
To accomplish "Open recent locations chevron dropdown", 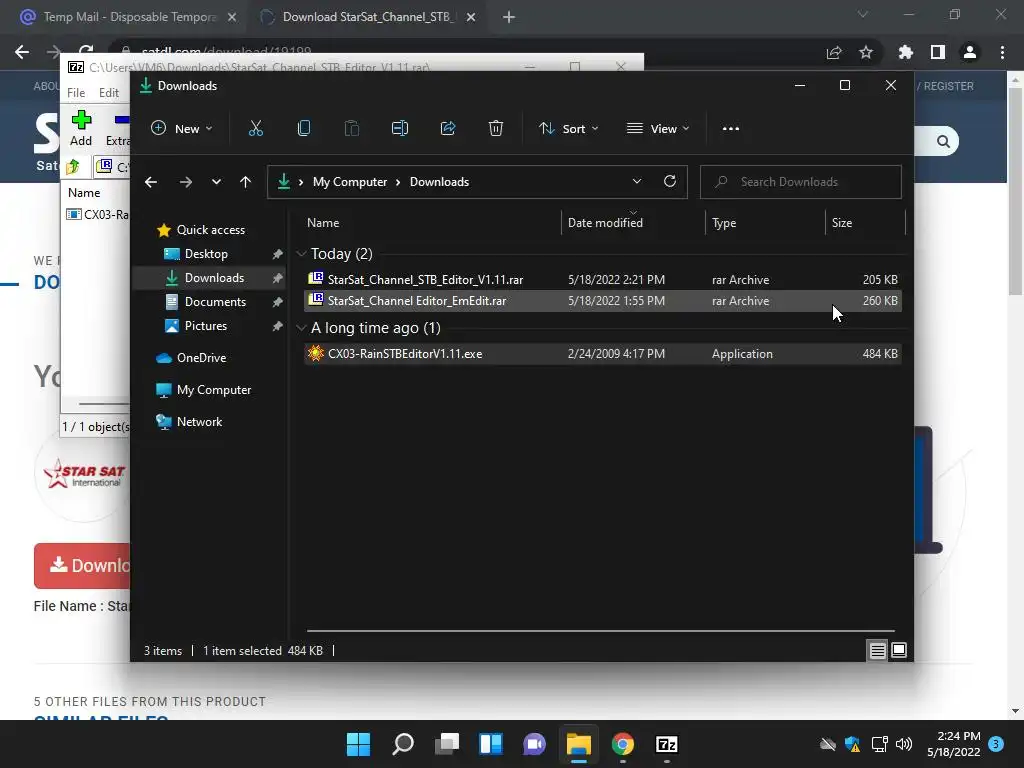I will 216,182.
